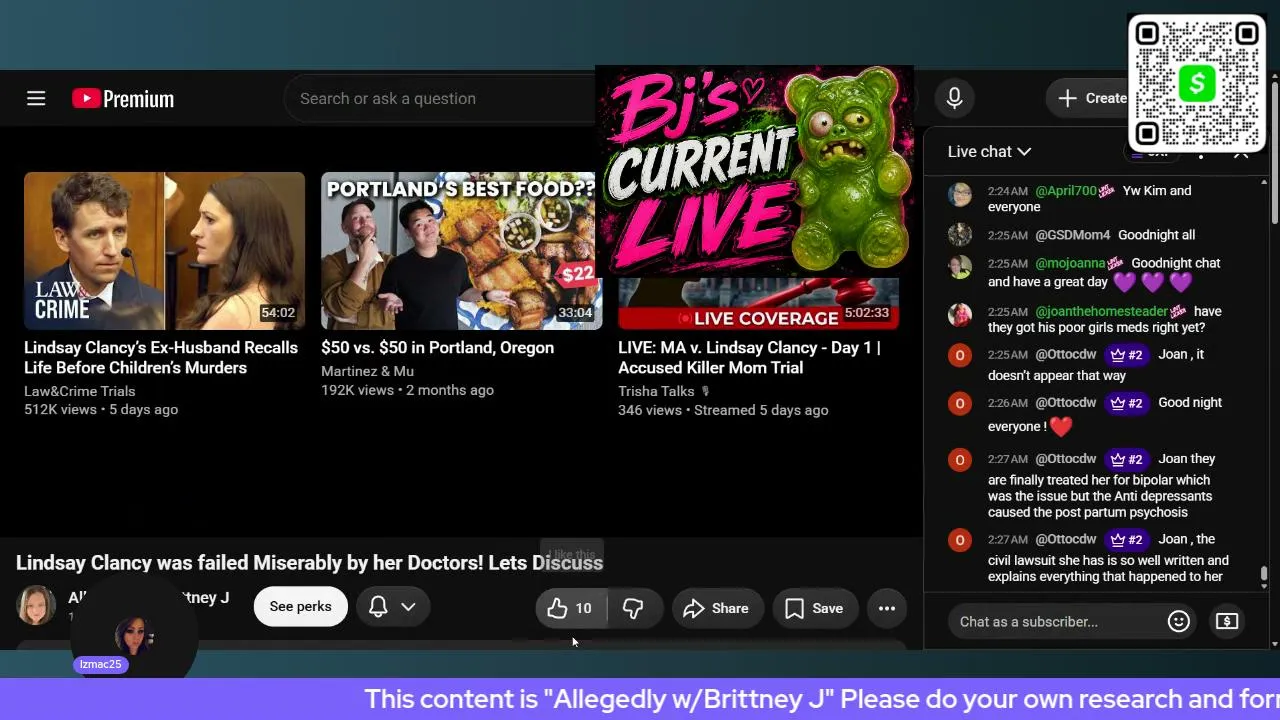Expand the Live chat mode dropdown
Viewport: 1280px width, 720px height.
989,151
